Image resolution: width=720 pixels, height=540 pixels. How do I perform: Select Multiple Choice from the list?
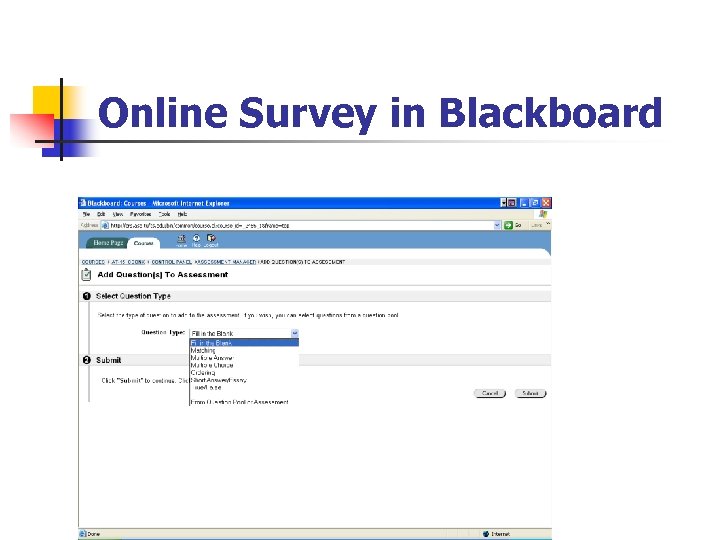coord(244,365)
